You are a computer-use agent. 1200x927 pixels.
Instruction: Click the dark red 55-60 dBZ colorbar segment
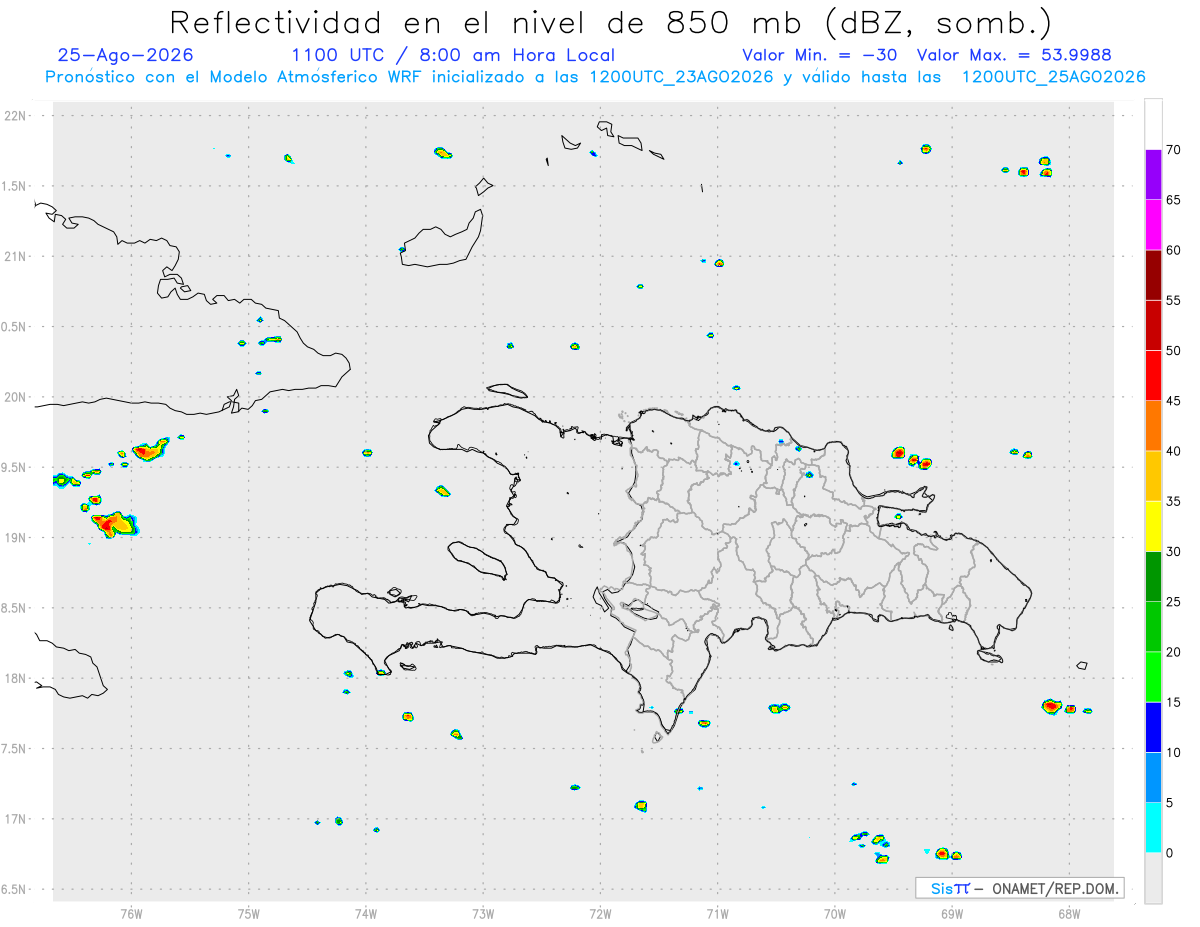click(x=1153, y=275)
